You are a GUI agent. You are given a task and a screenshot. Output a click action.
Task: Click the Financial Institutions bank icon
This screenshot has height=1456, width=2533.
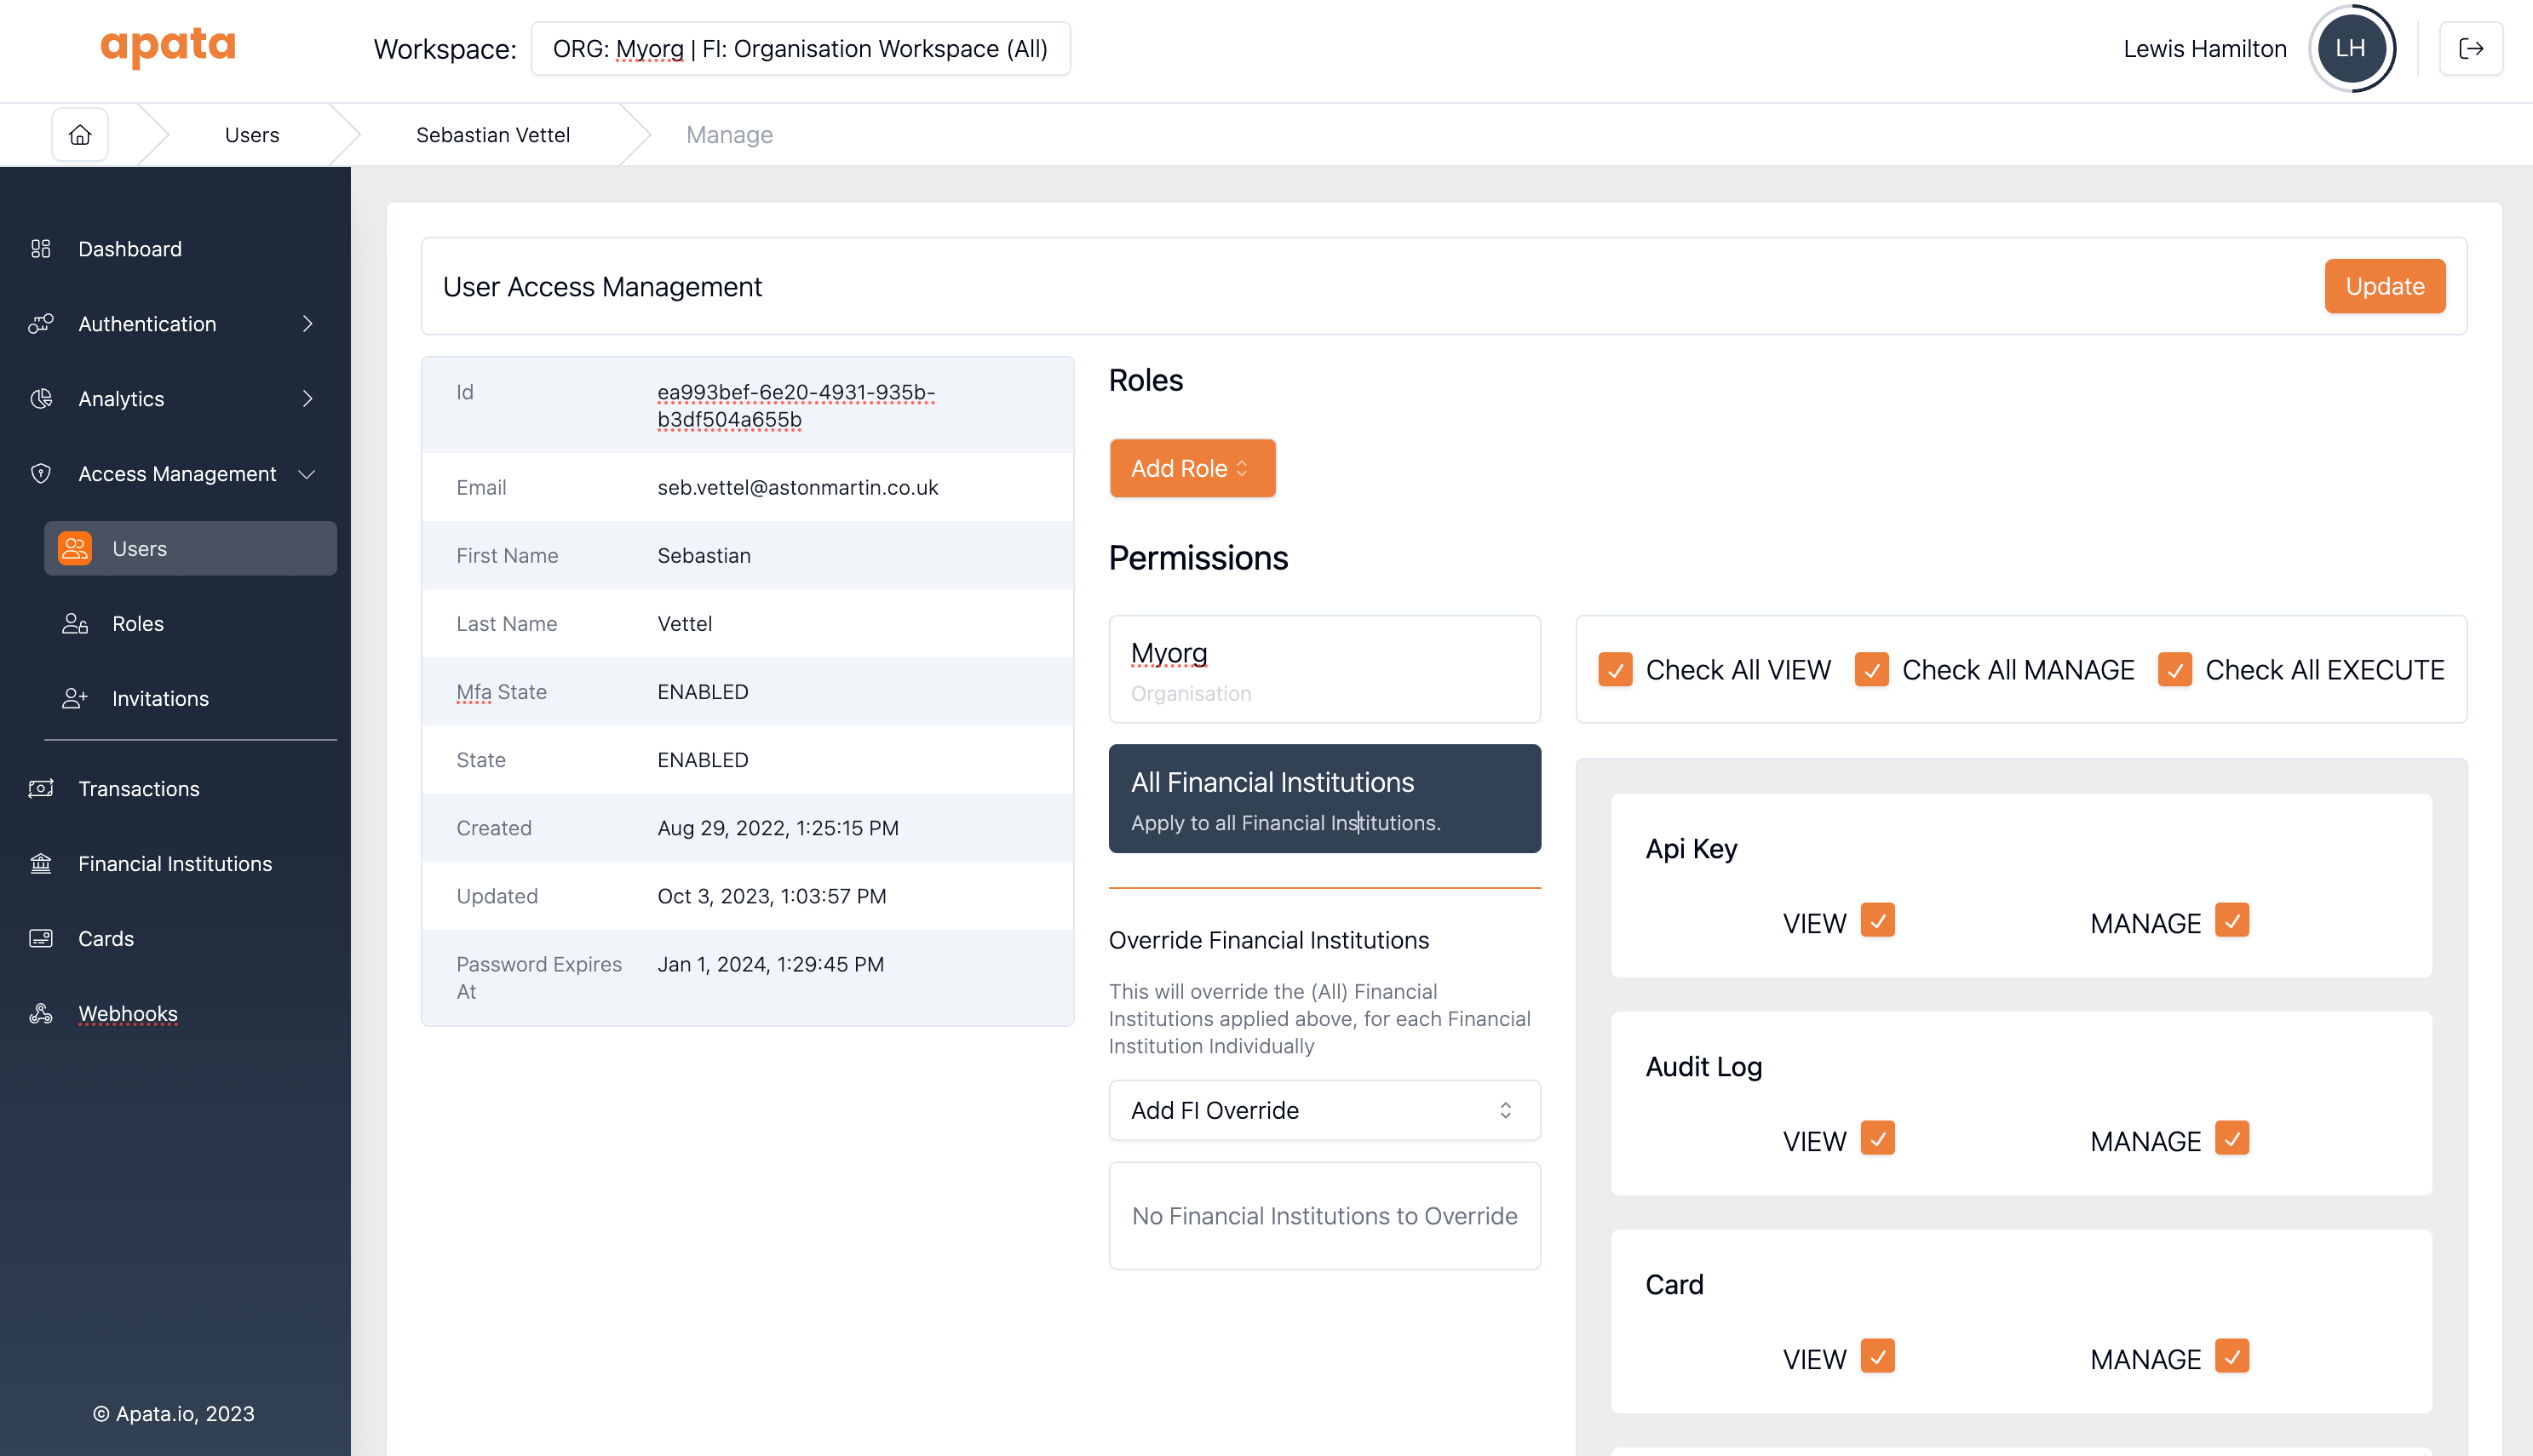pyautogui.click(x=41, y=864)
